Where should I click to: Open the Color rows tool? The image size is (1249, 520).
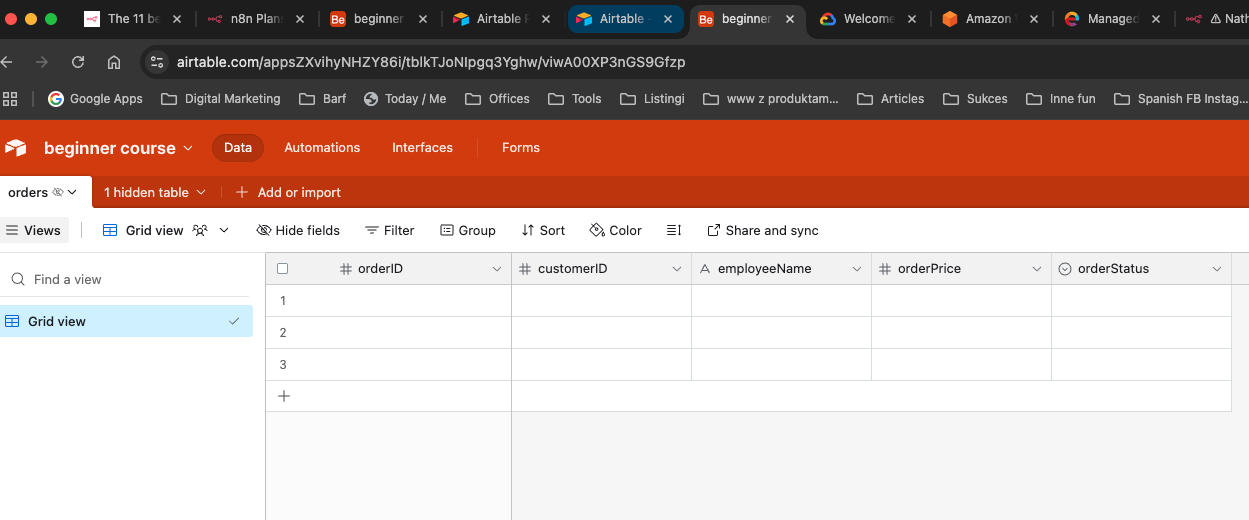[616, 230]
